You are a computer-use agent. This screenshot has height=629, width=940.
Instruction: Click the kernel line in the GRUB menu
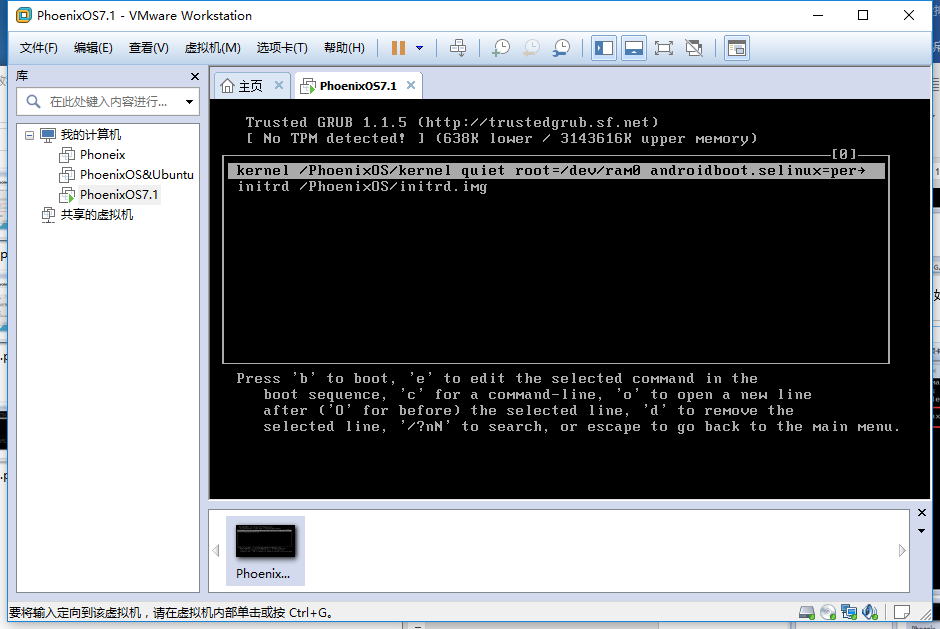pyautogui.click(x=556, y=171)
